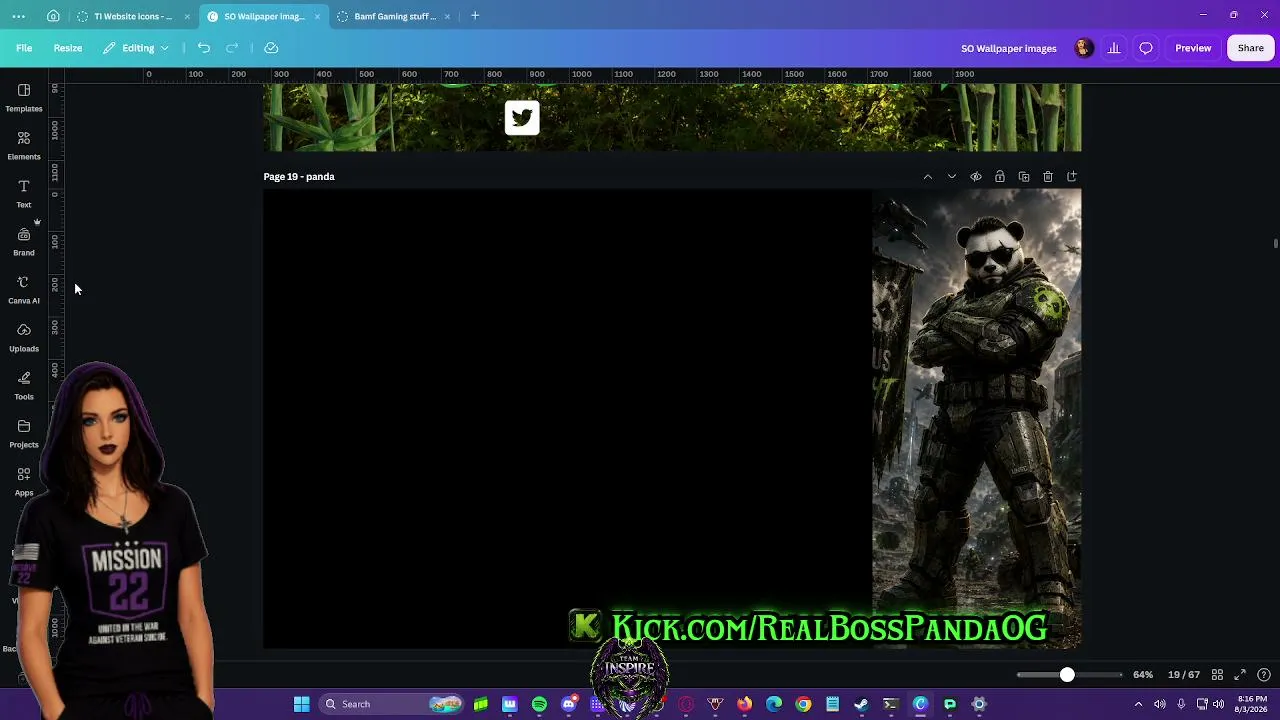
Task: Open the grid view of pages
Action: pos(1217,675)
